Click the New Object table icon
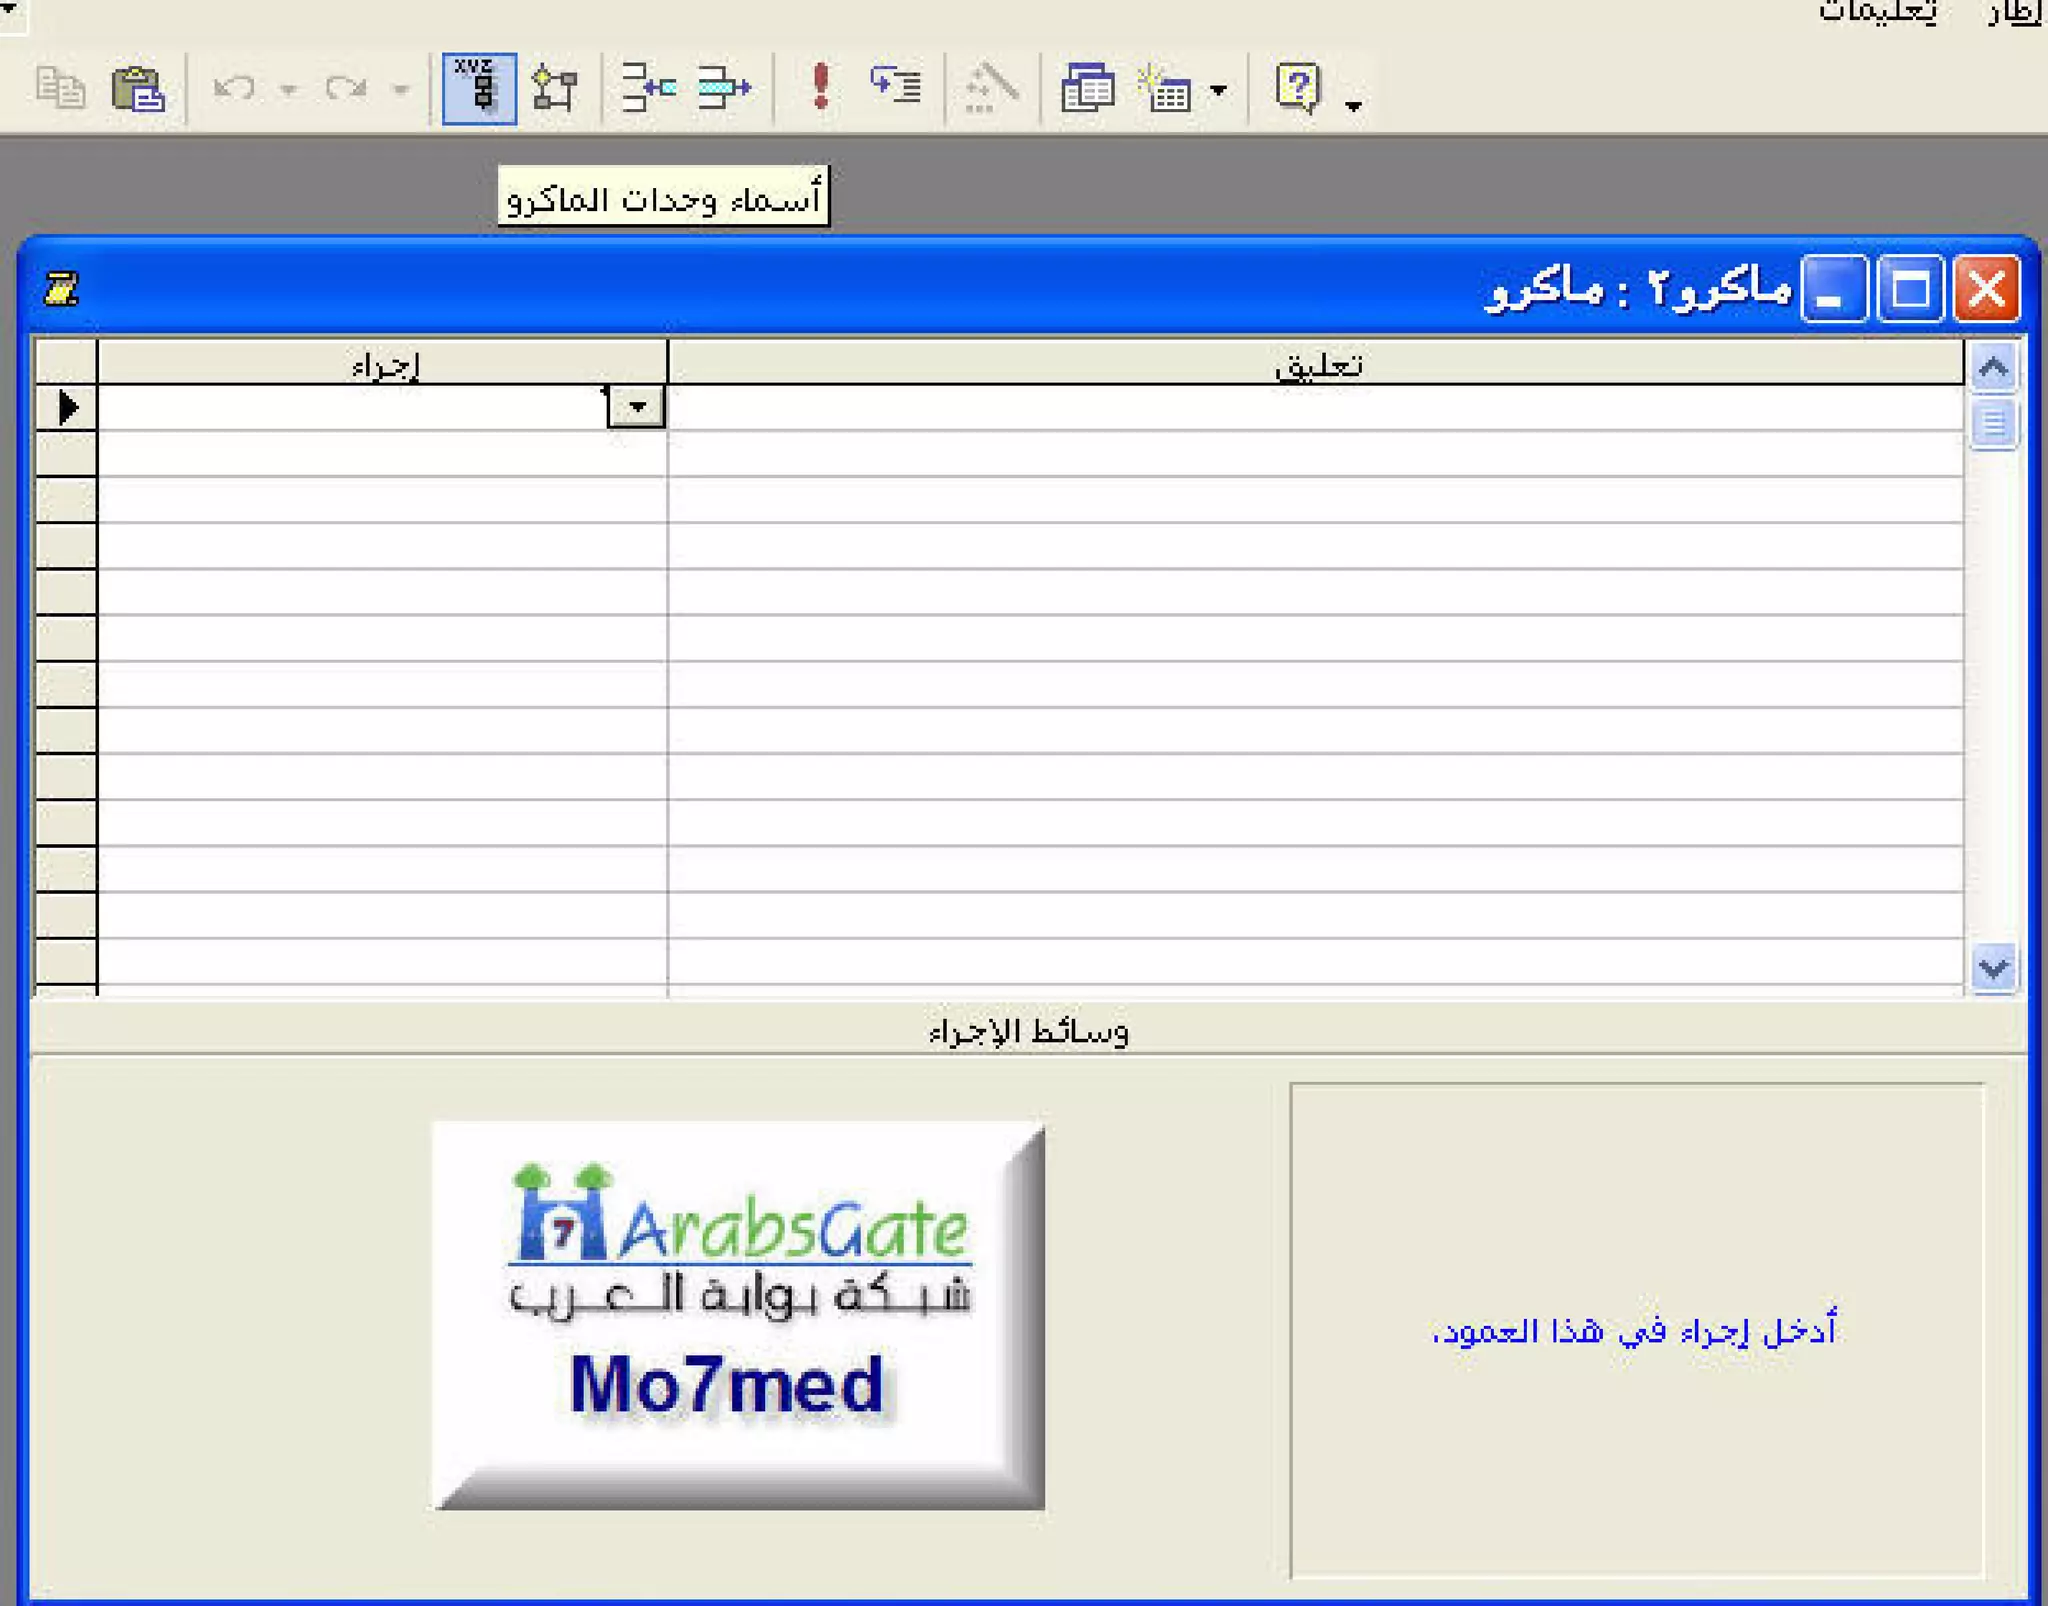Image resolution: width=2048 pixels, height=1606 pixels. [1164, 88]
